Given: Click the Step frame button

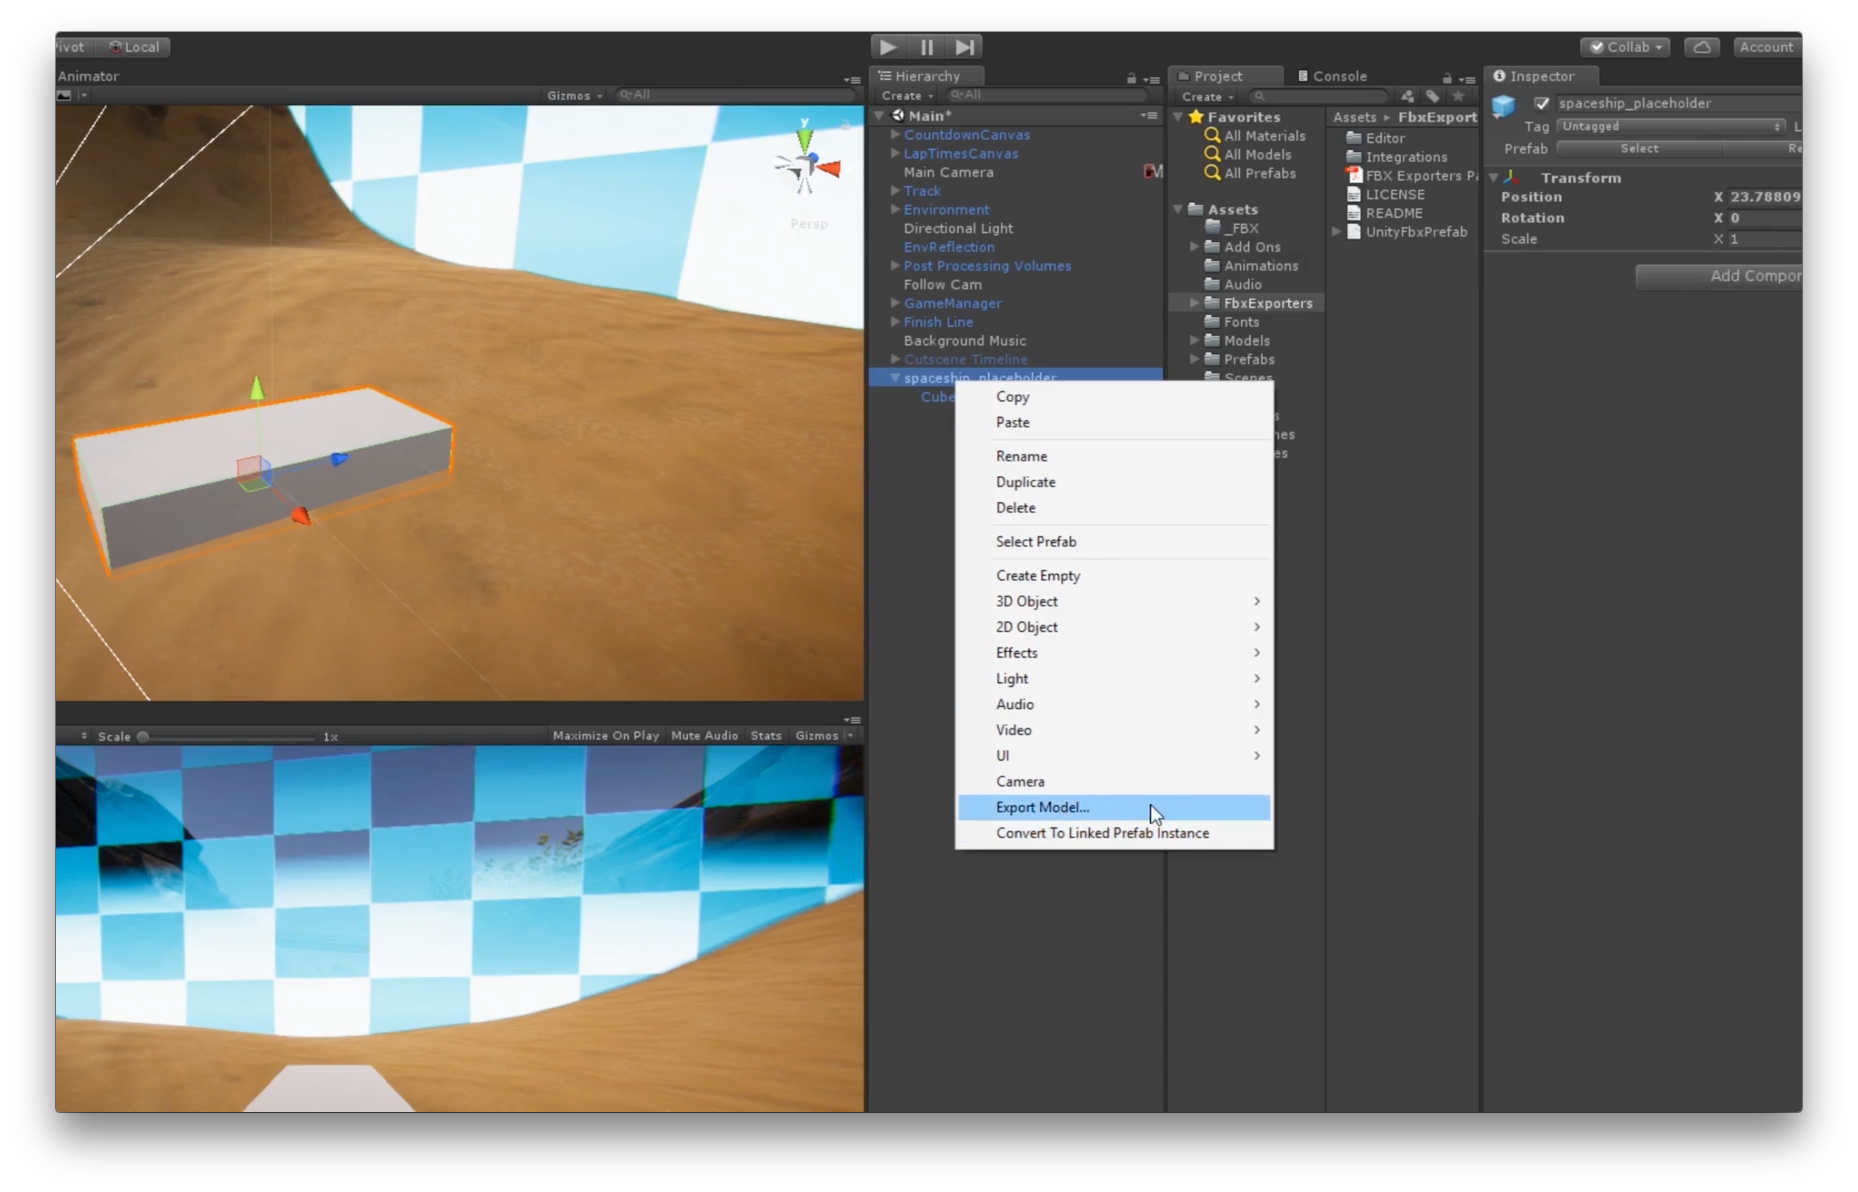Looking at the screenshot, I should [x=964, y=47].
